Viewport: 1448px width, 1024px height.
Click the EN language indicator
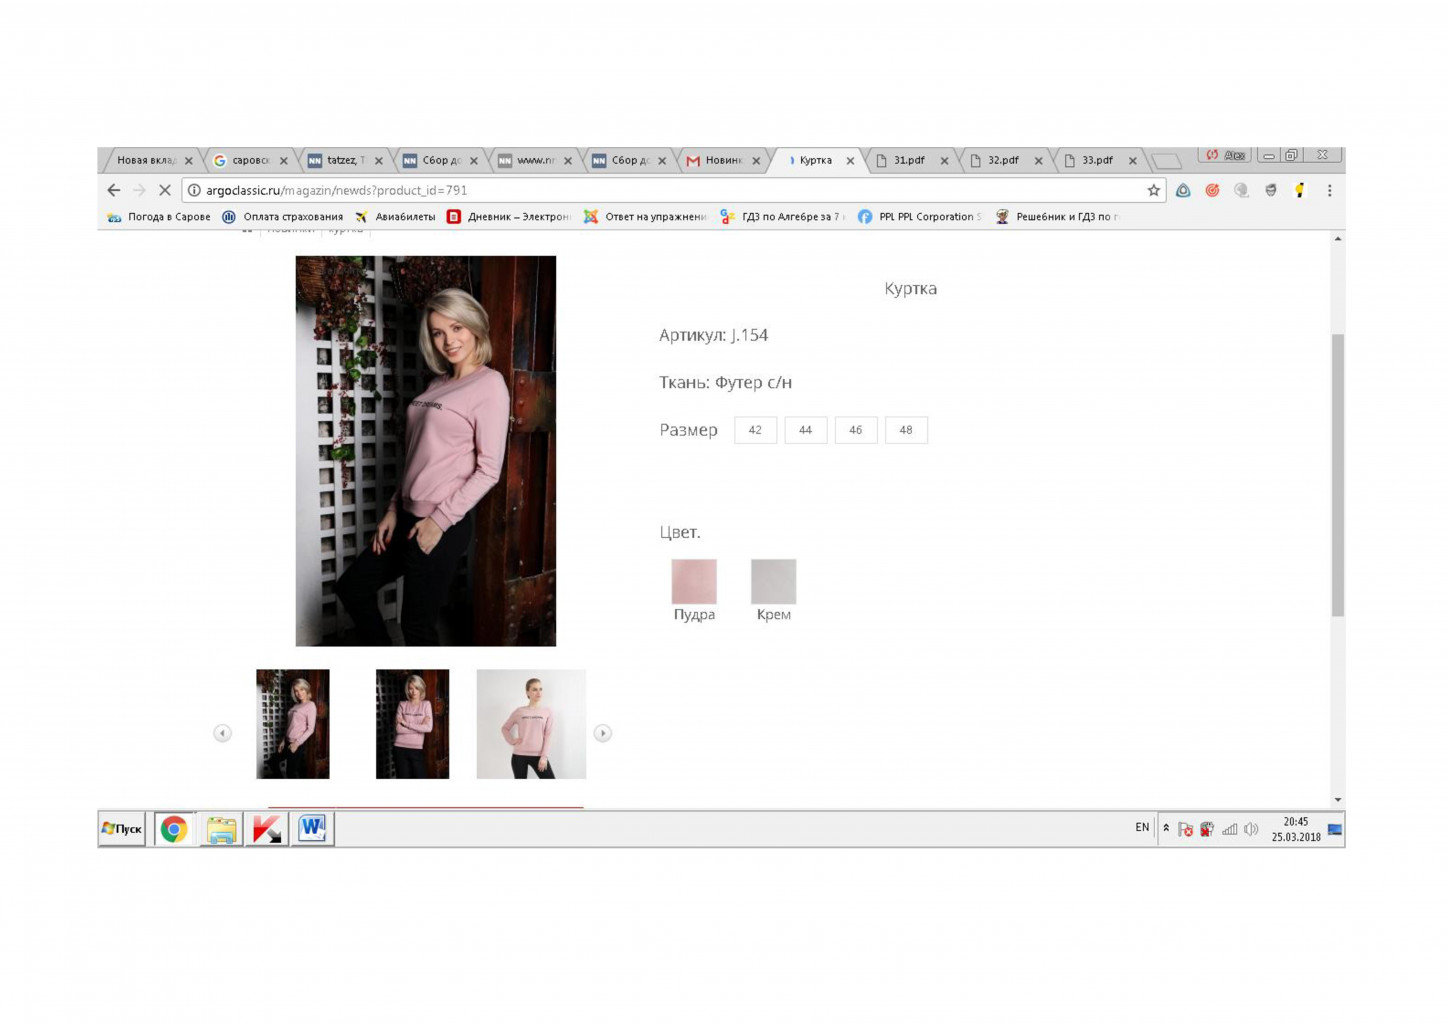coord(1142,828)
